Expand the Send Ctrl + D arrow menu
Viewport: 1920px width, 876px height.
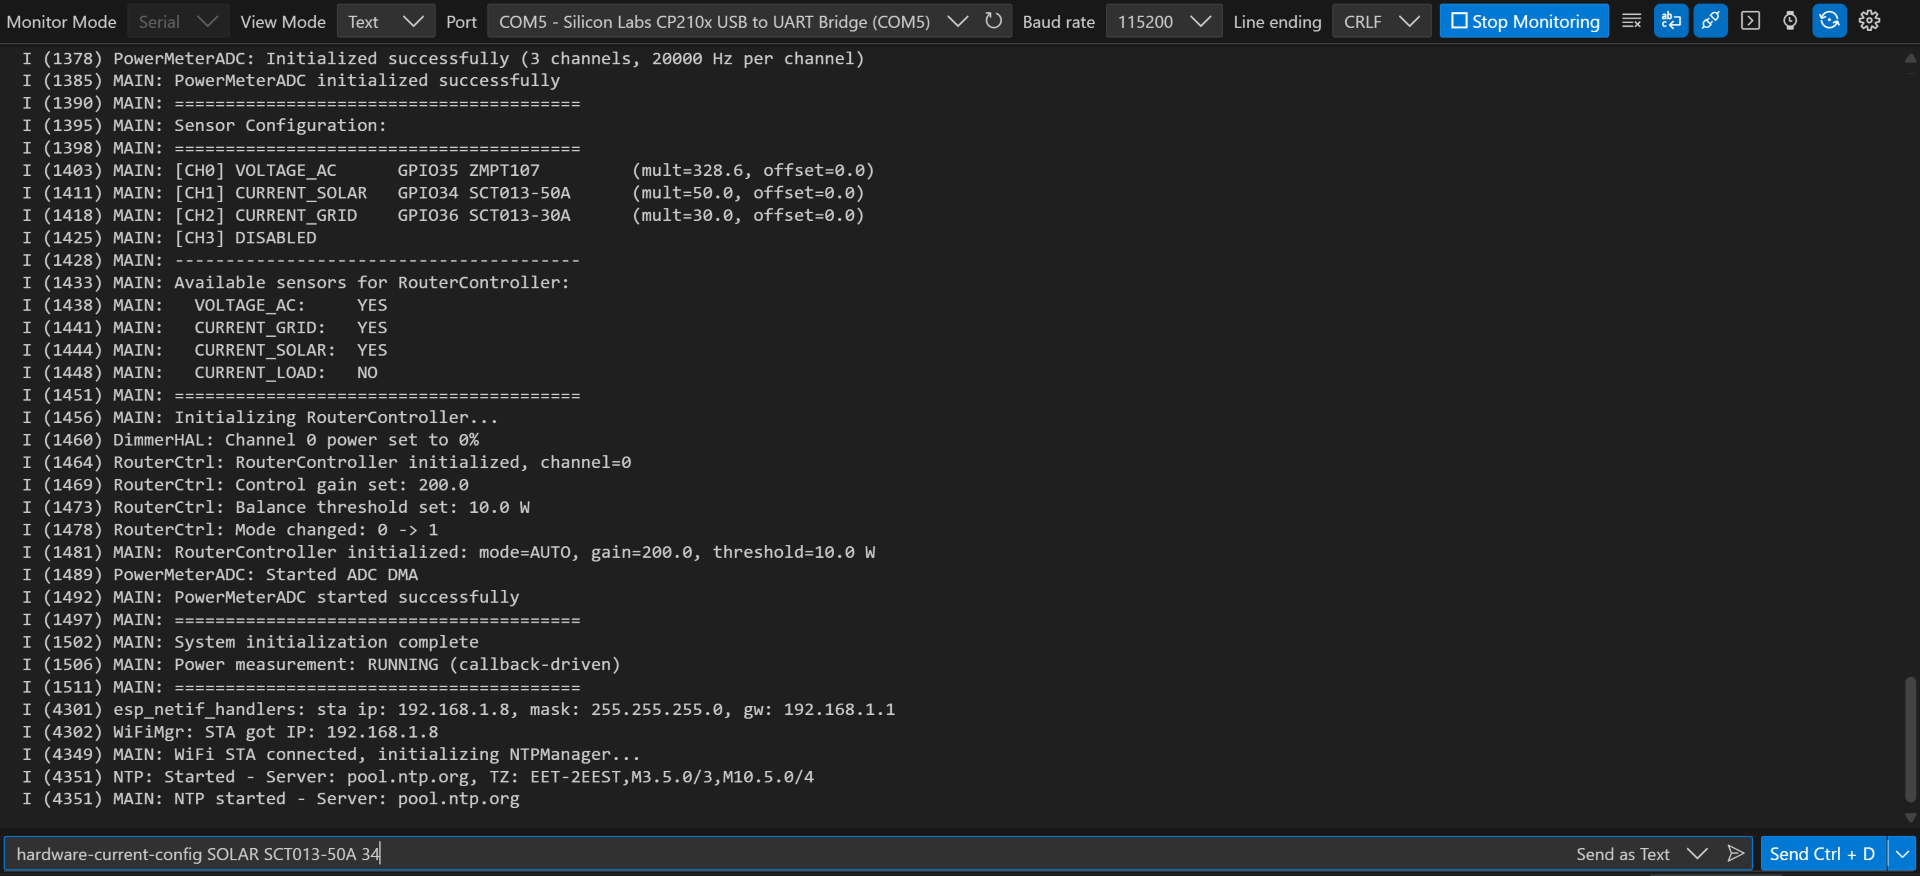(x=1902, y=854)
